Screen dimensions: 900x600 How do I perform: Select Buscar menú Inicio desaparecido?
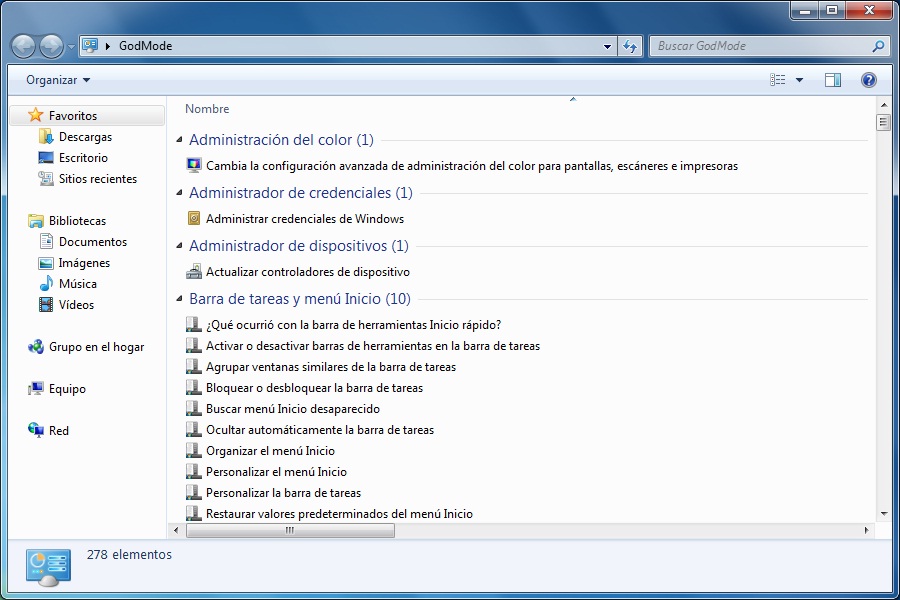point(293,409)
